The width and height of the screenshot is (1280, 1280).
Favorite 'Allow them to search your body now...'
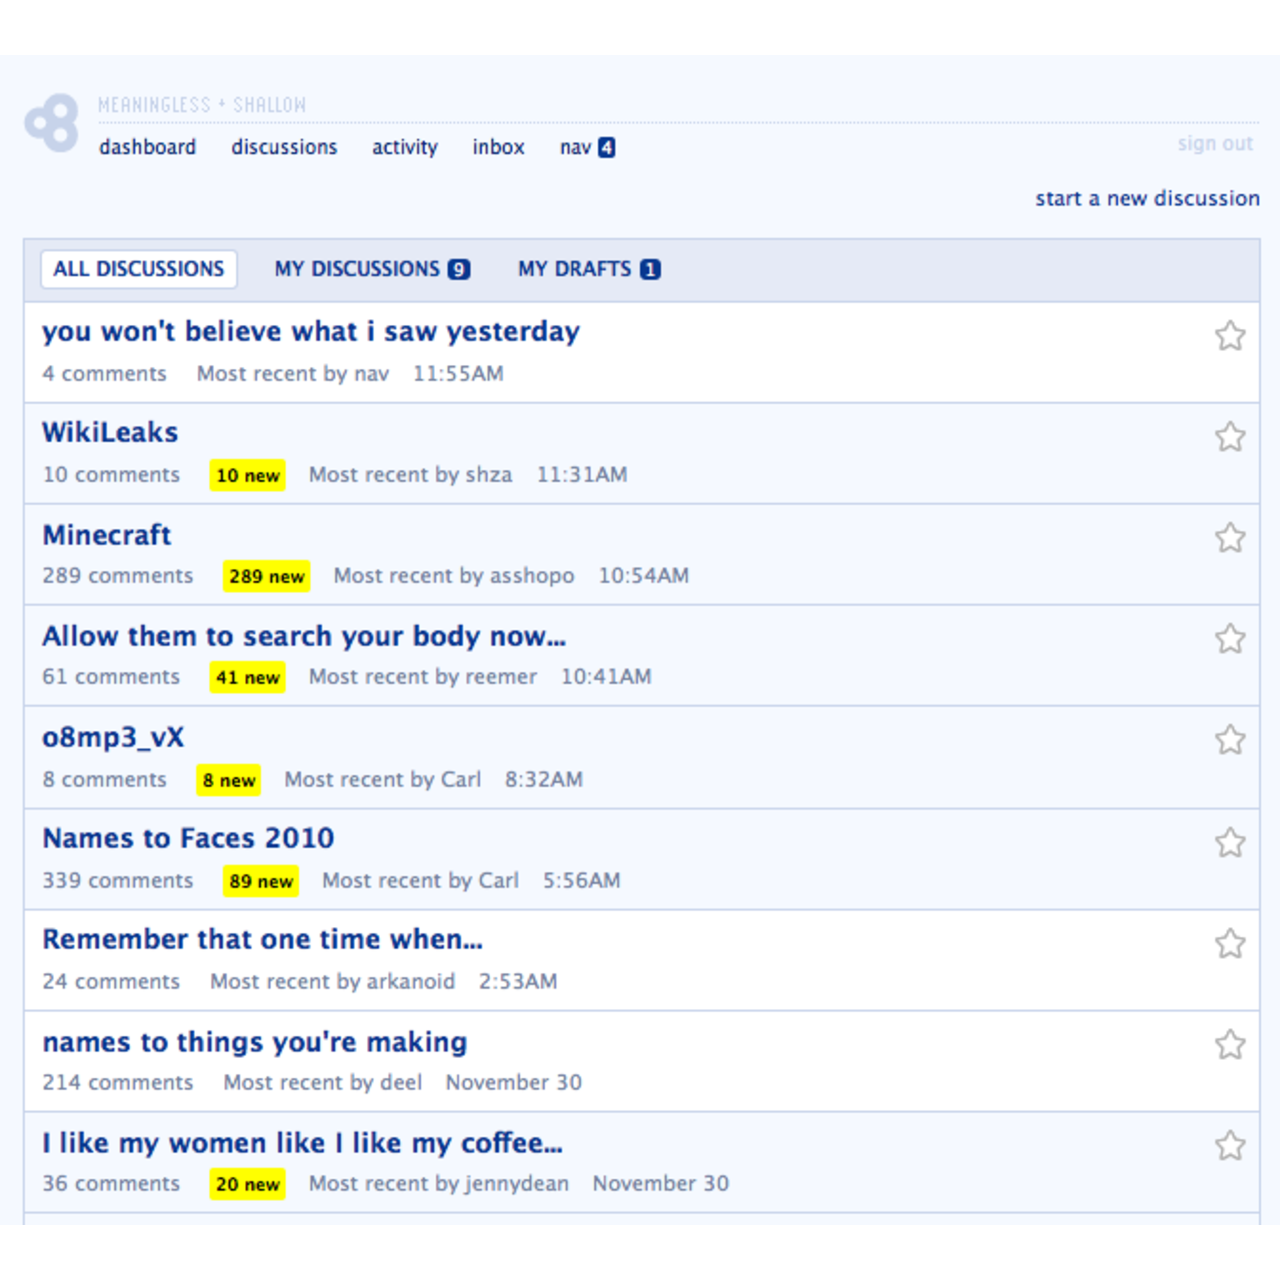coord(1229,639)
